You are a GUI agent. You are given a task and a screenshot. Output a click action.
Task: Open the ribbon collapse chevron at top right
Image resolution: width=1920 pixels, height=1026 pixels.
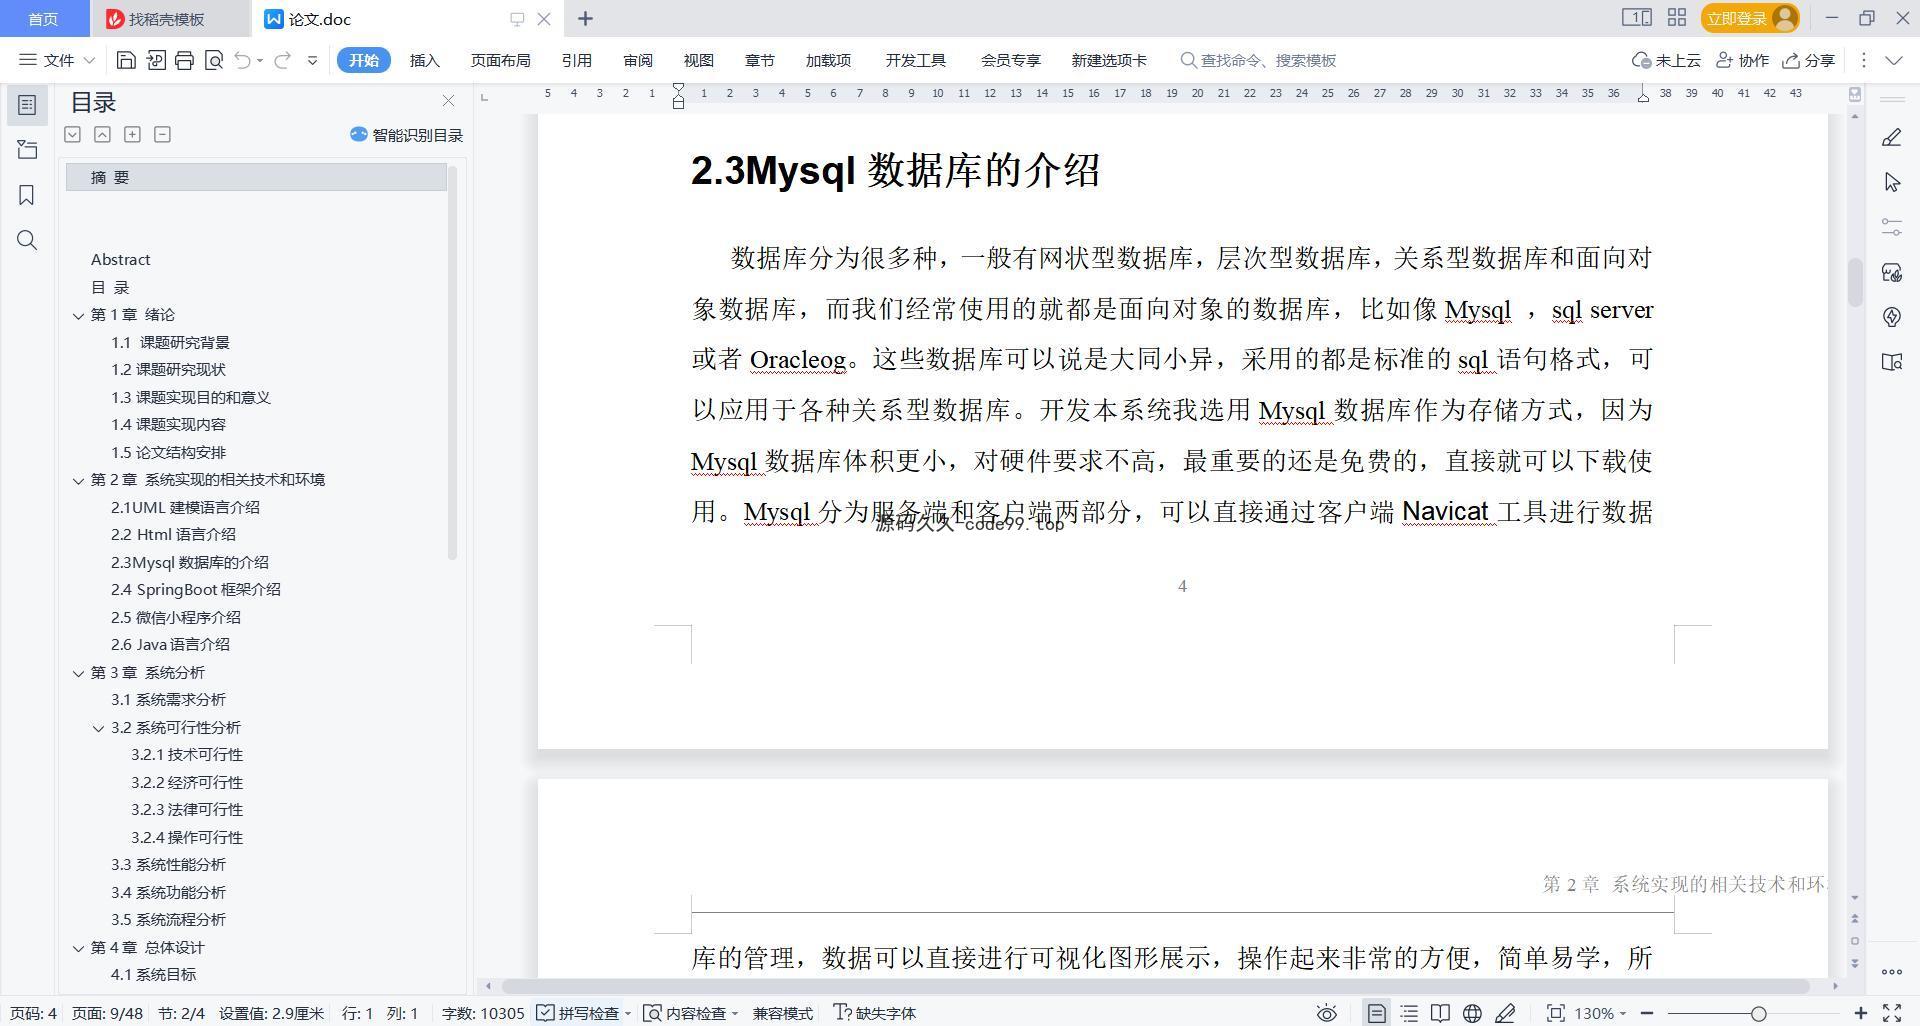1893,60
